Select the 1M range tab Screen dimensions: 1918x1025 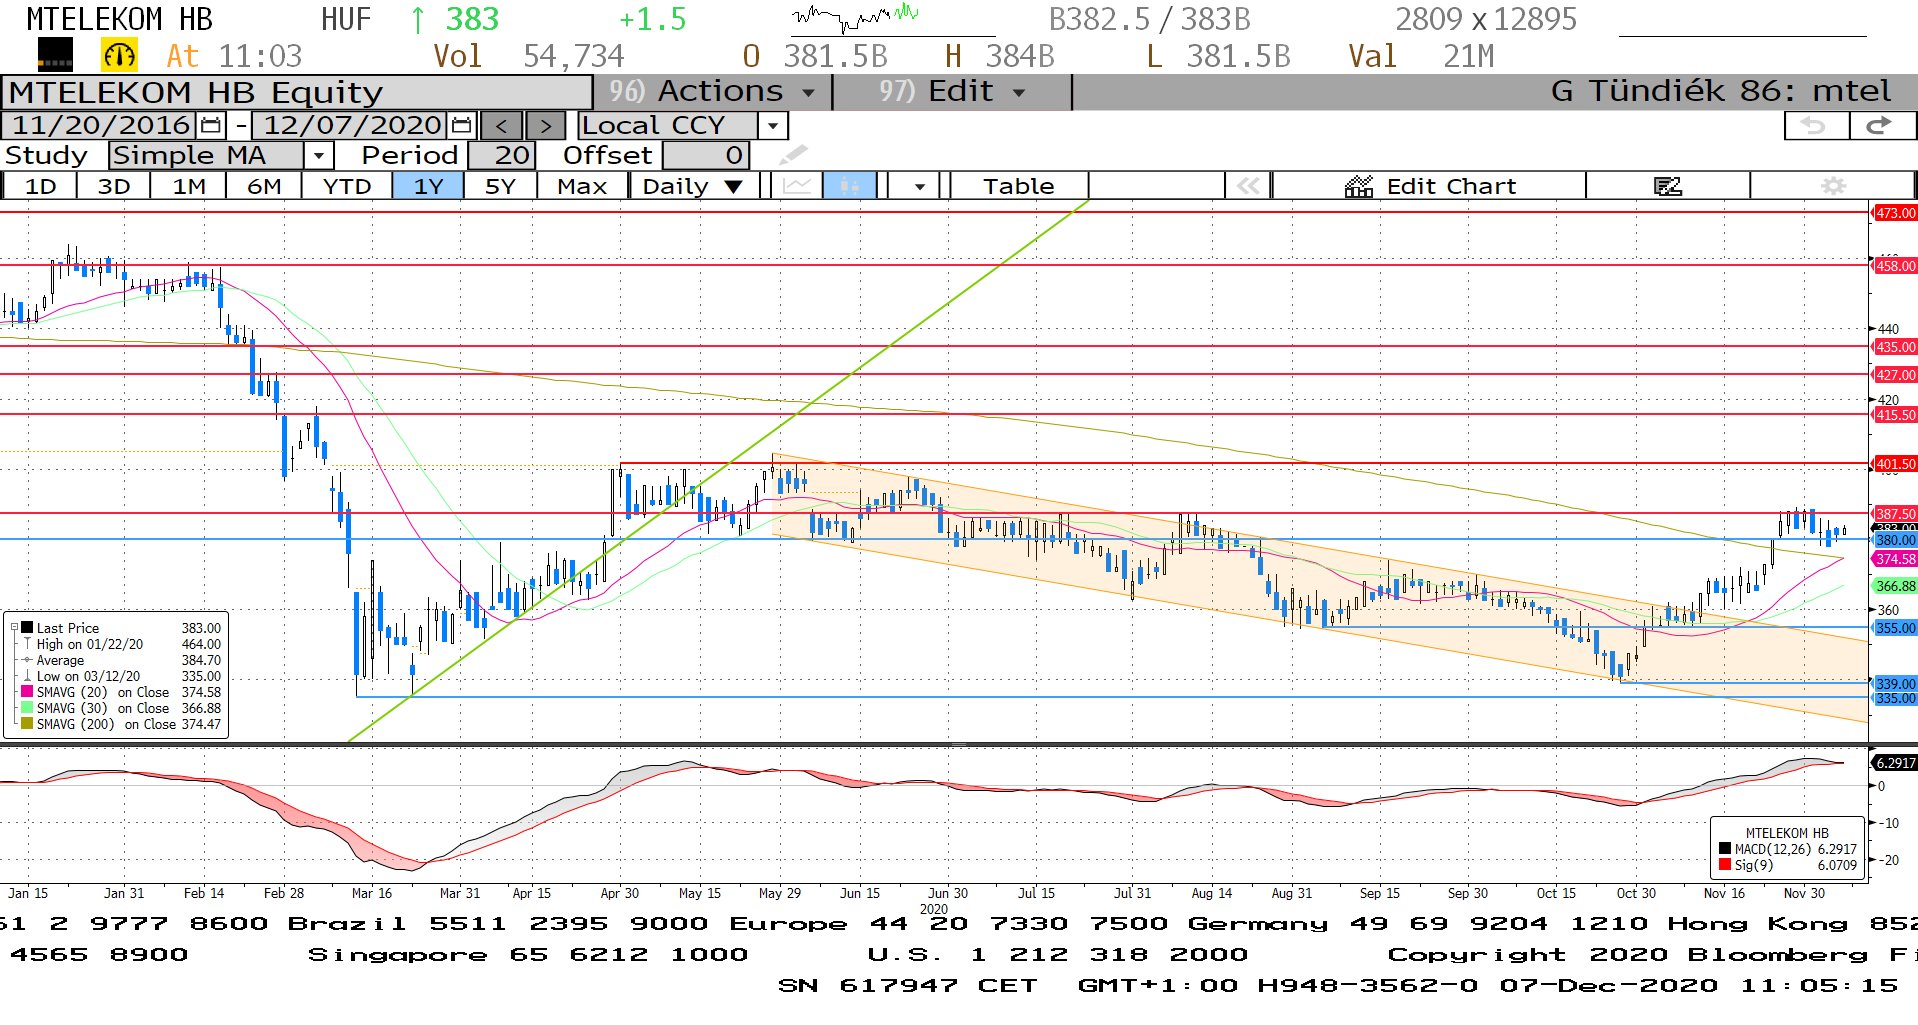[x=189, y=186]
